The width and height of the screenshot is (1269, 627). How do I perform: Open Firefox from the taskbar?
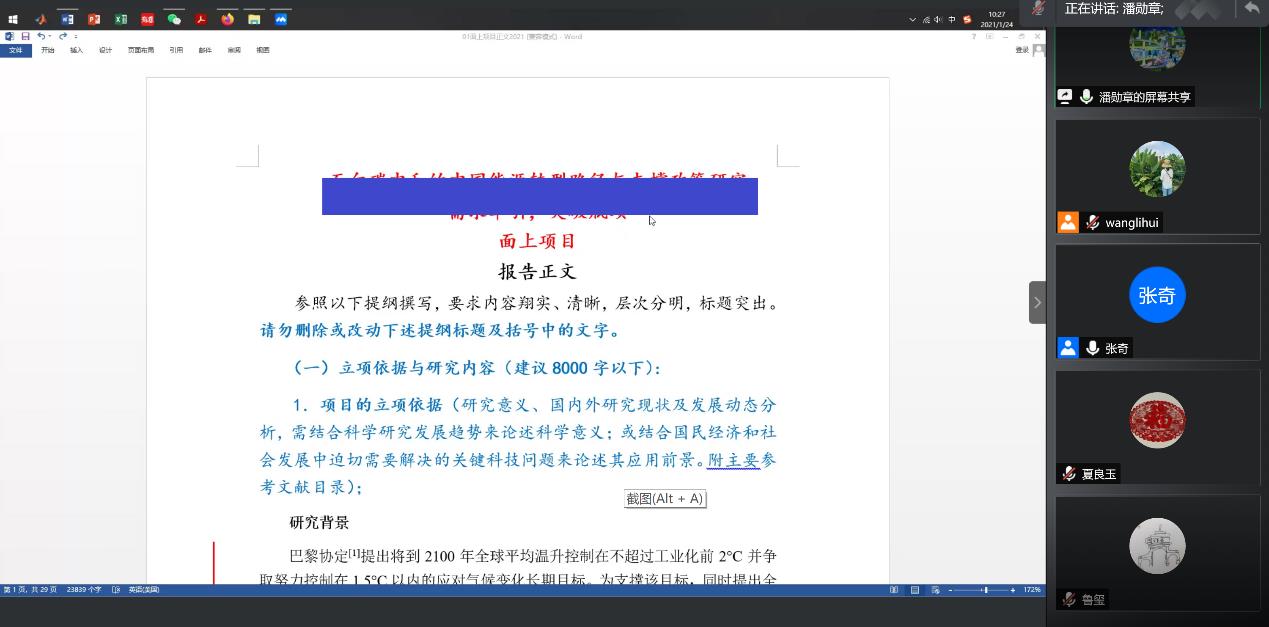click(x=227, y=18)
